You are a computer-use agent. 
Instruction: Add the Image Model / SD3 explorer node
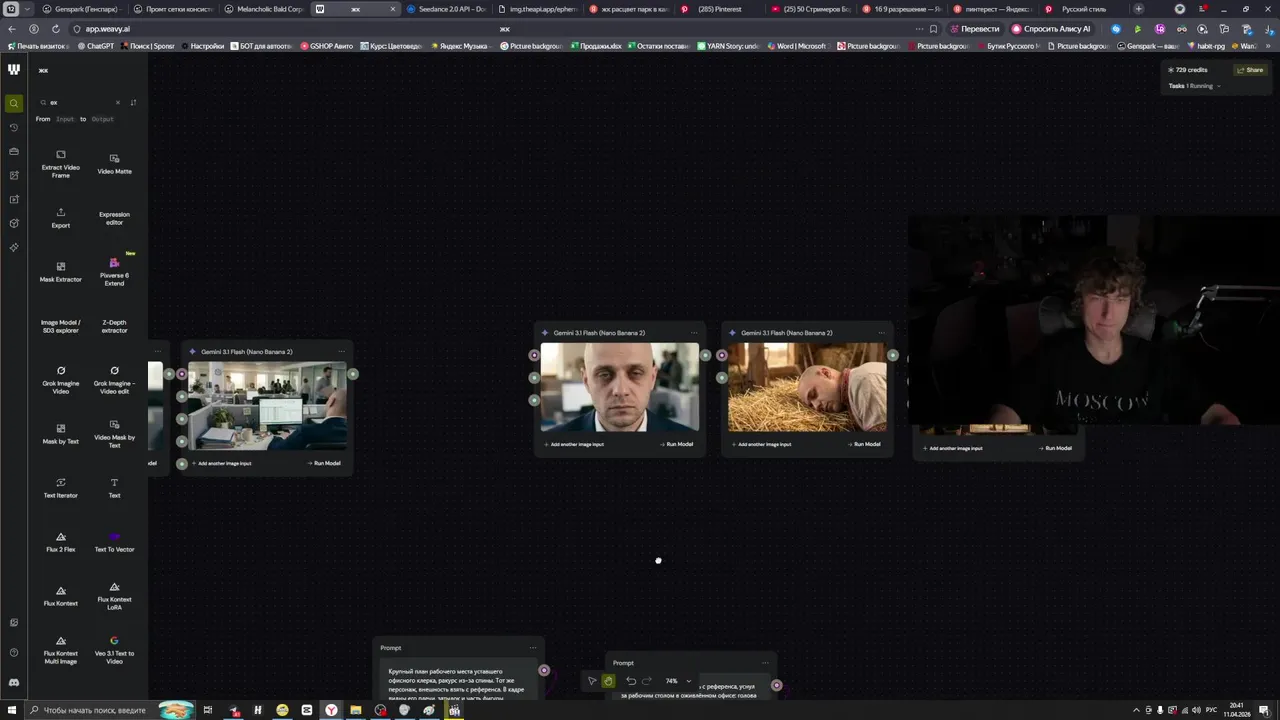point(61,326)
